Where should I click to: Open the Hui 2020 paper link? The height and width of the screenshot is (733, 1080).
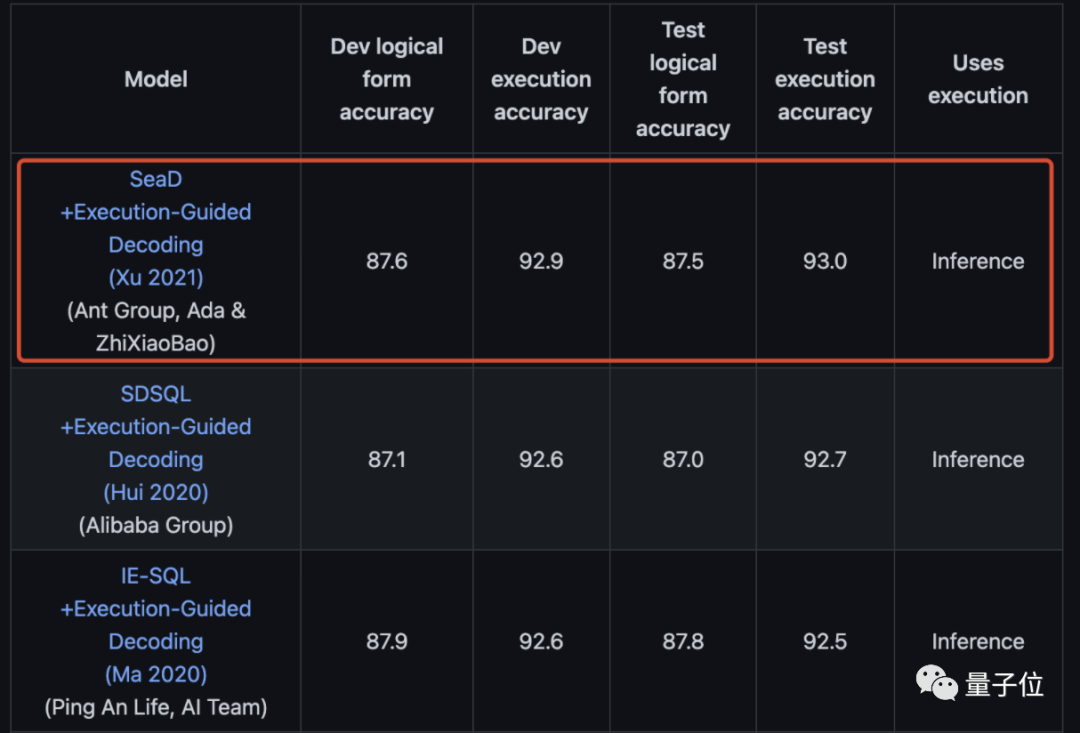tap(156, 492)
